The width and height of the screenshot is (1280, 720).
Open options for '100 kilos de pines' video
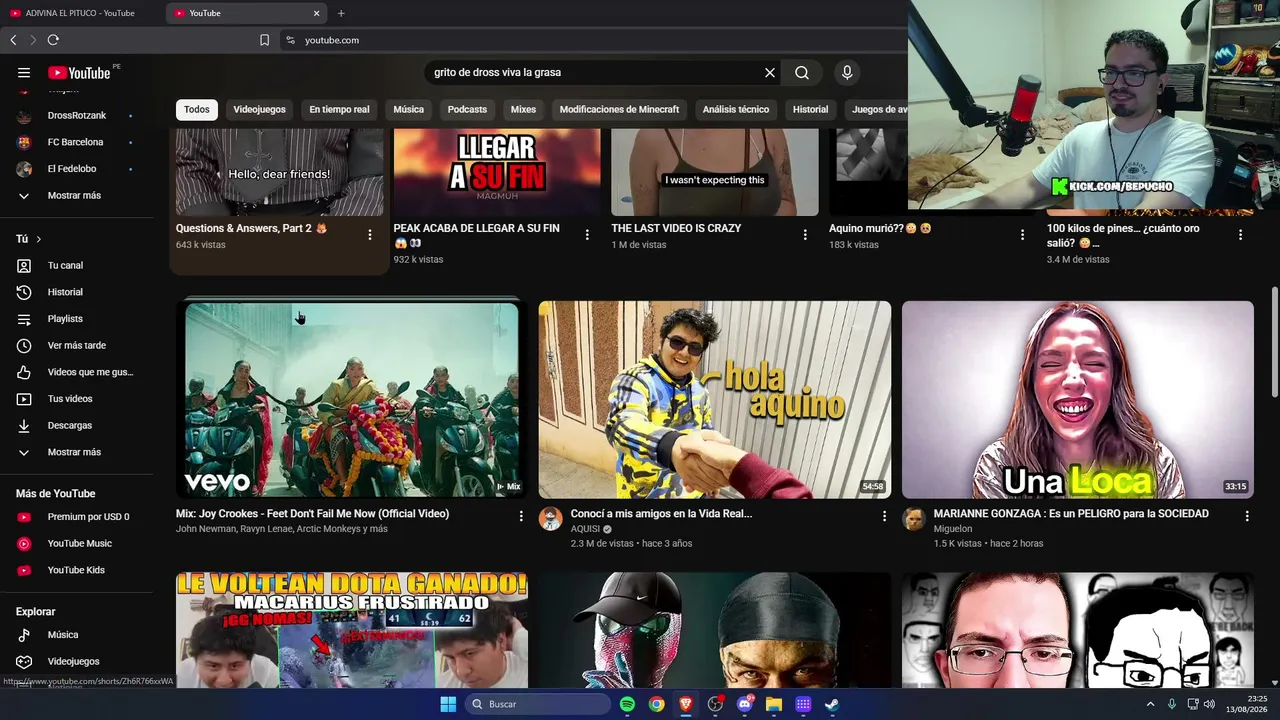tap(1240, 235)
